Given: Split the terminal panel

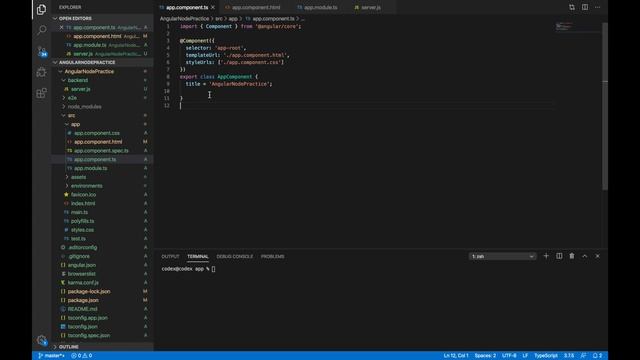Looking at the screenshot, I should (x=559, y=256).
